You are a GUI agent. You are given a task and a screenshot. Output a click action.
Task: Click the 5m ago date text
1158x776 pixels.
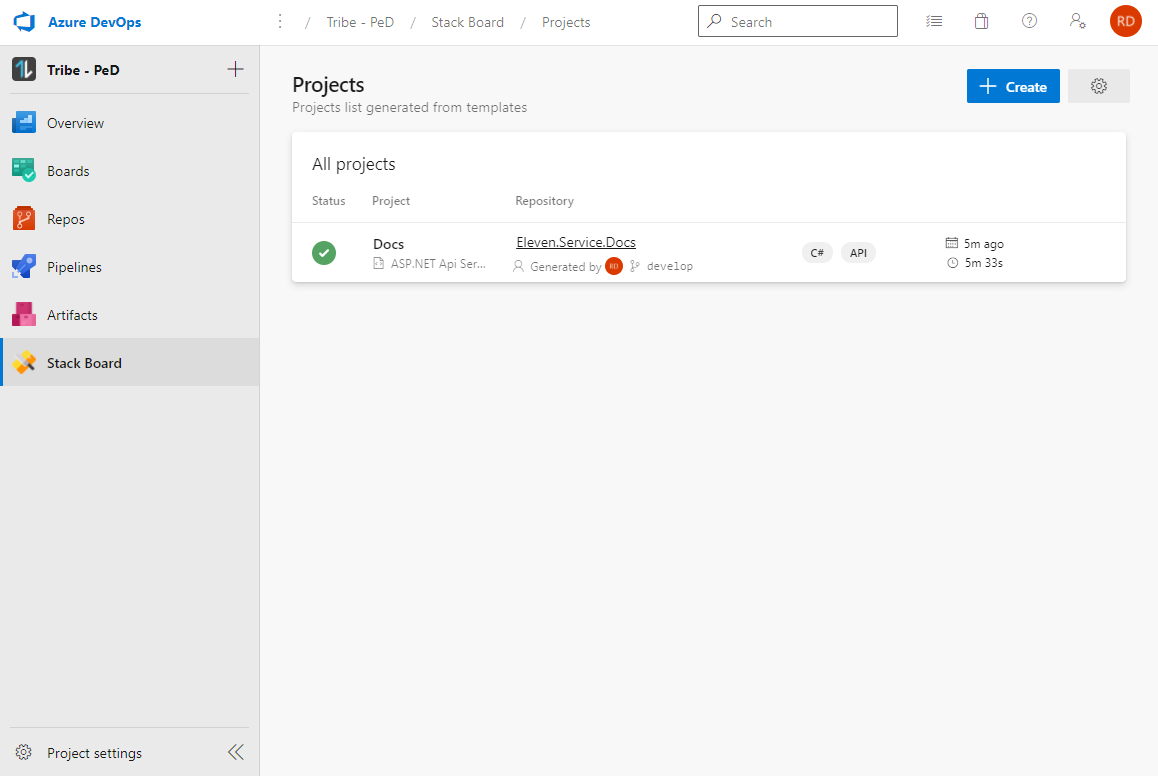click(x=984, y=244)
